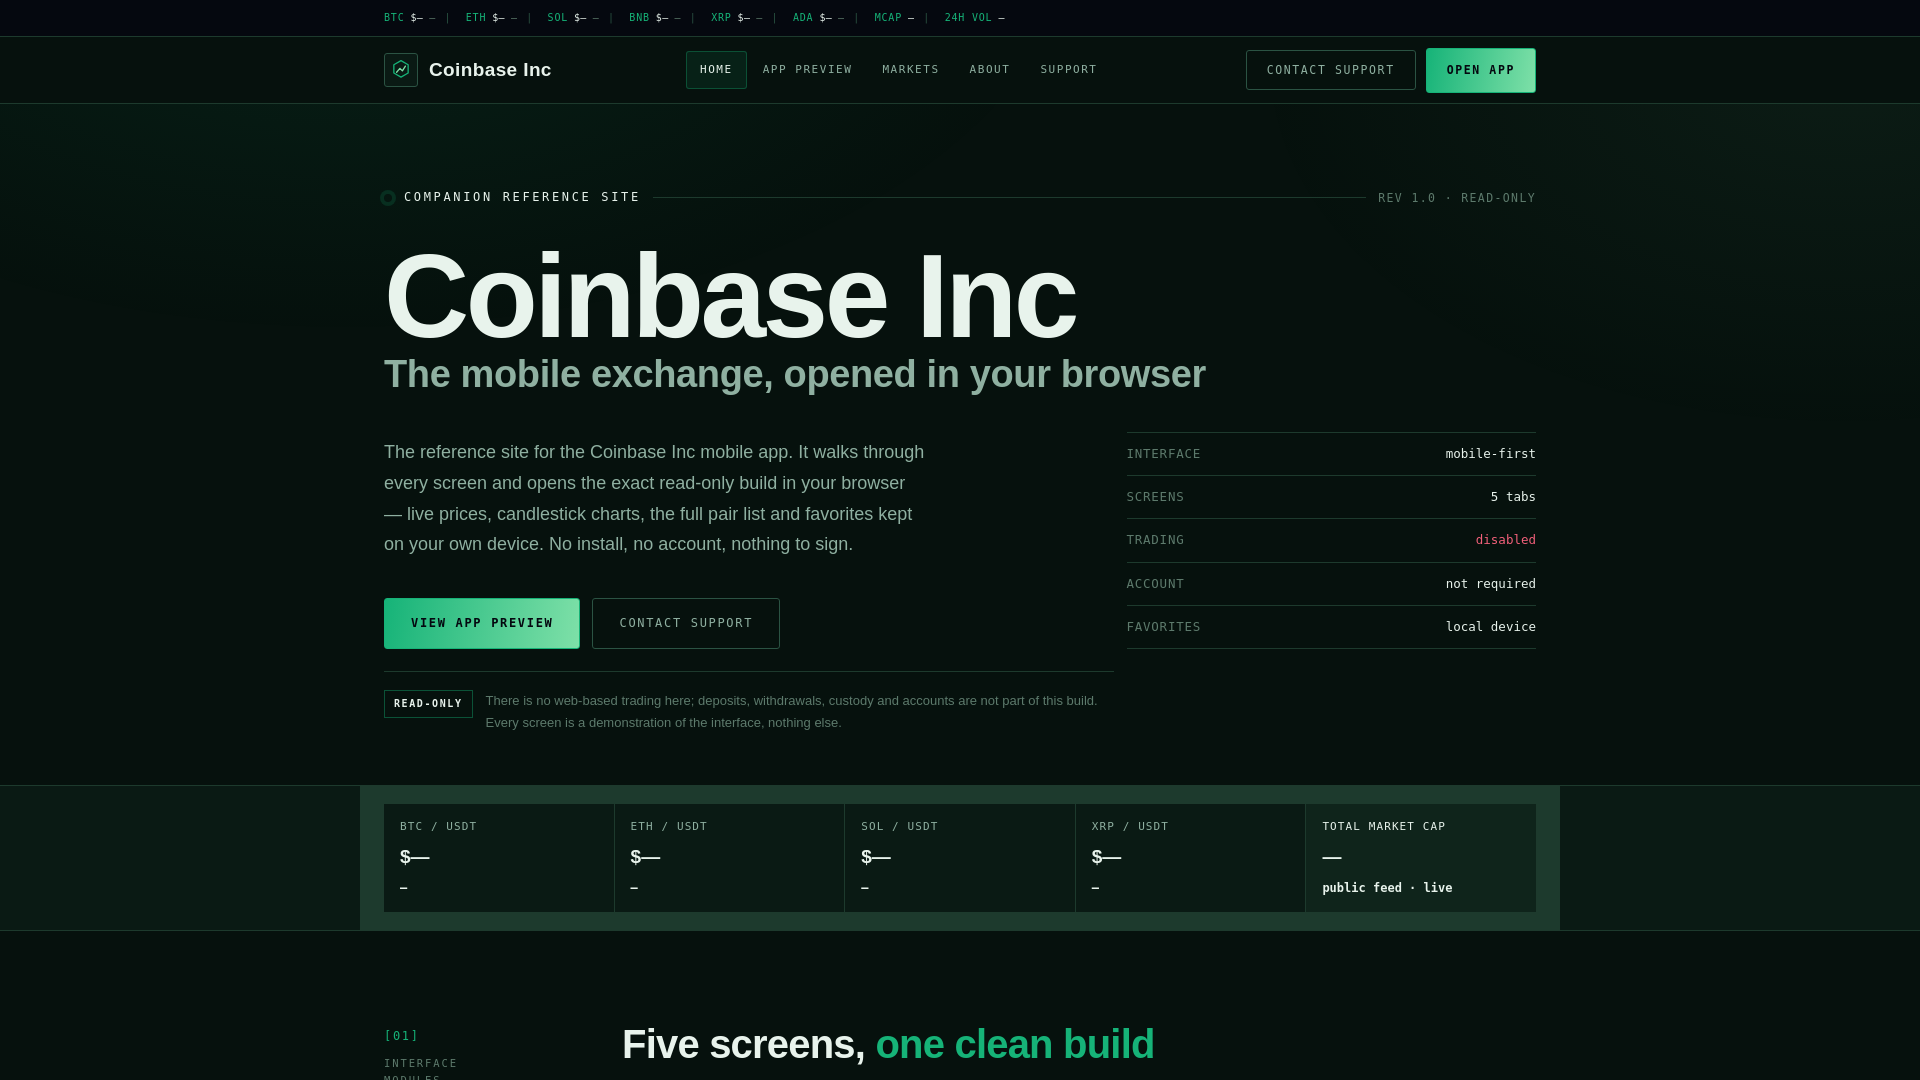Image resolution: width=1920 pixels, height=1080 pixels.
Task: Select the SOL / USDT price card
Action: coord(960,858)
